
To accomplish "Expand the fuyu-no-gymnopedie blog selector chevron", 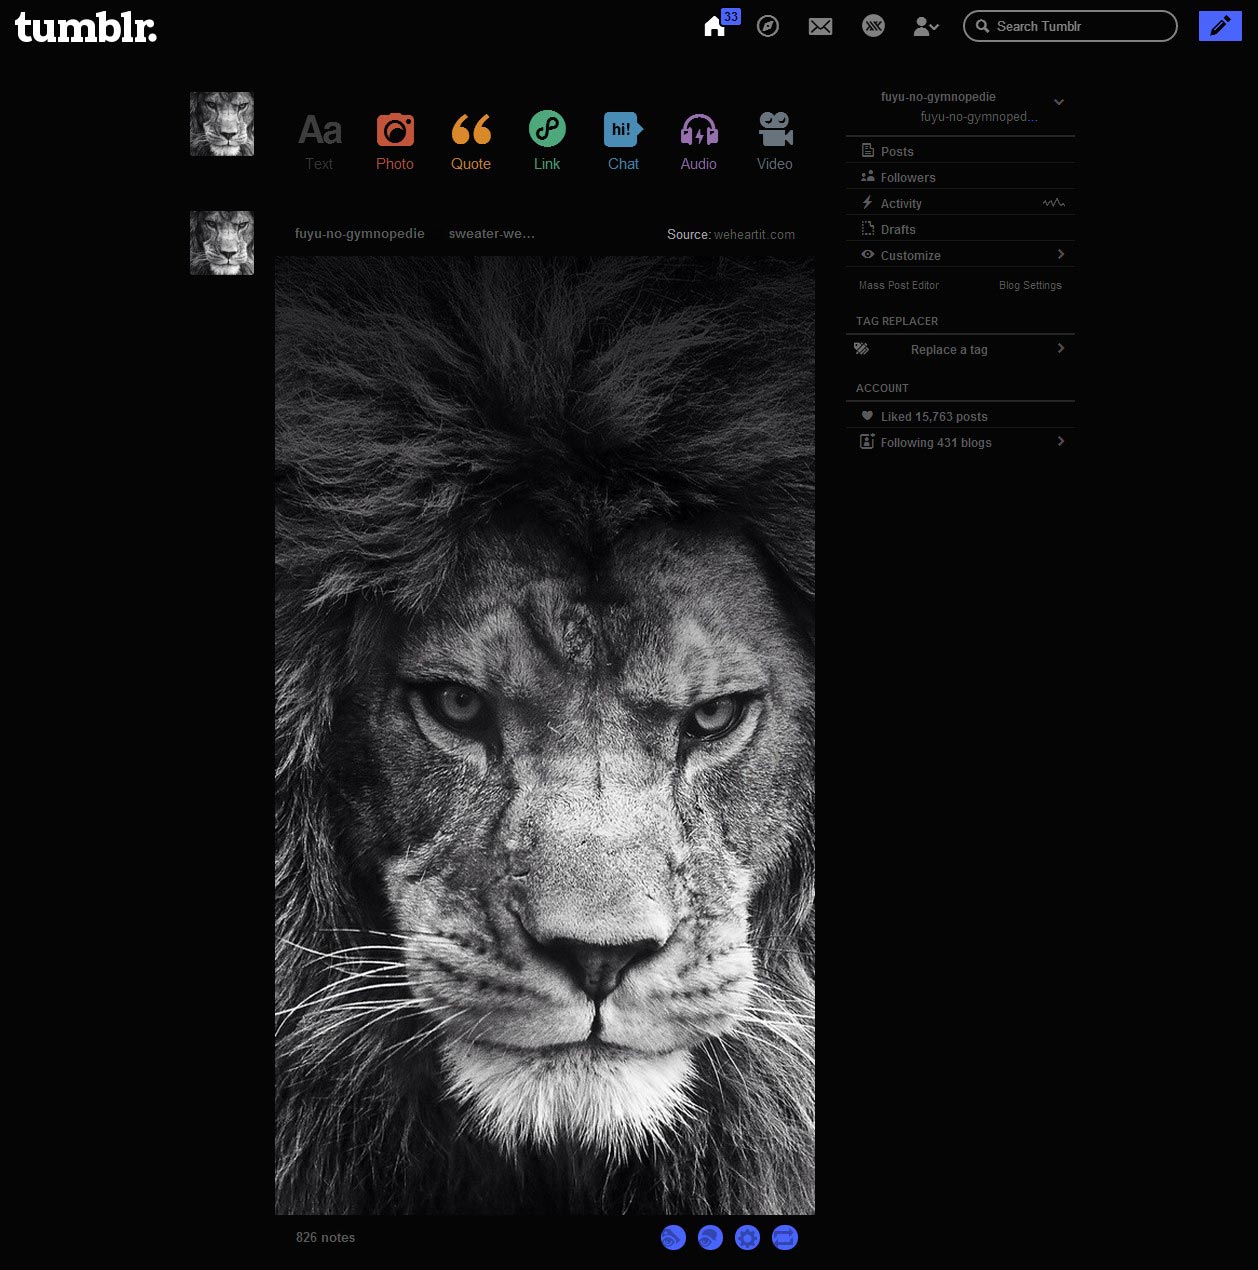I will coord(1058,102).
